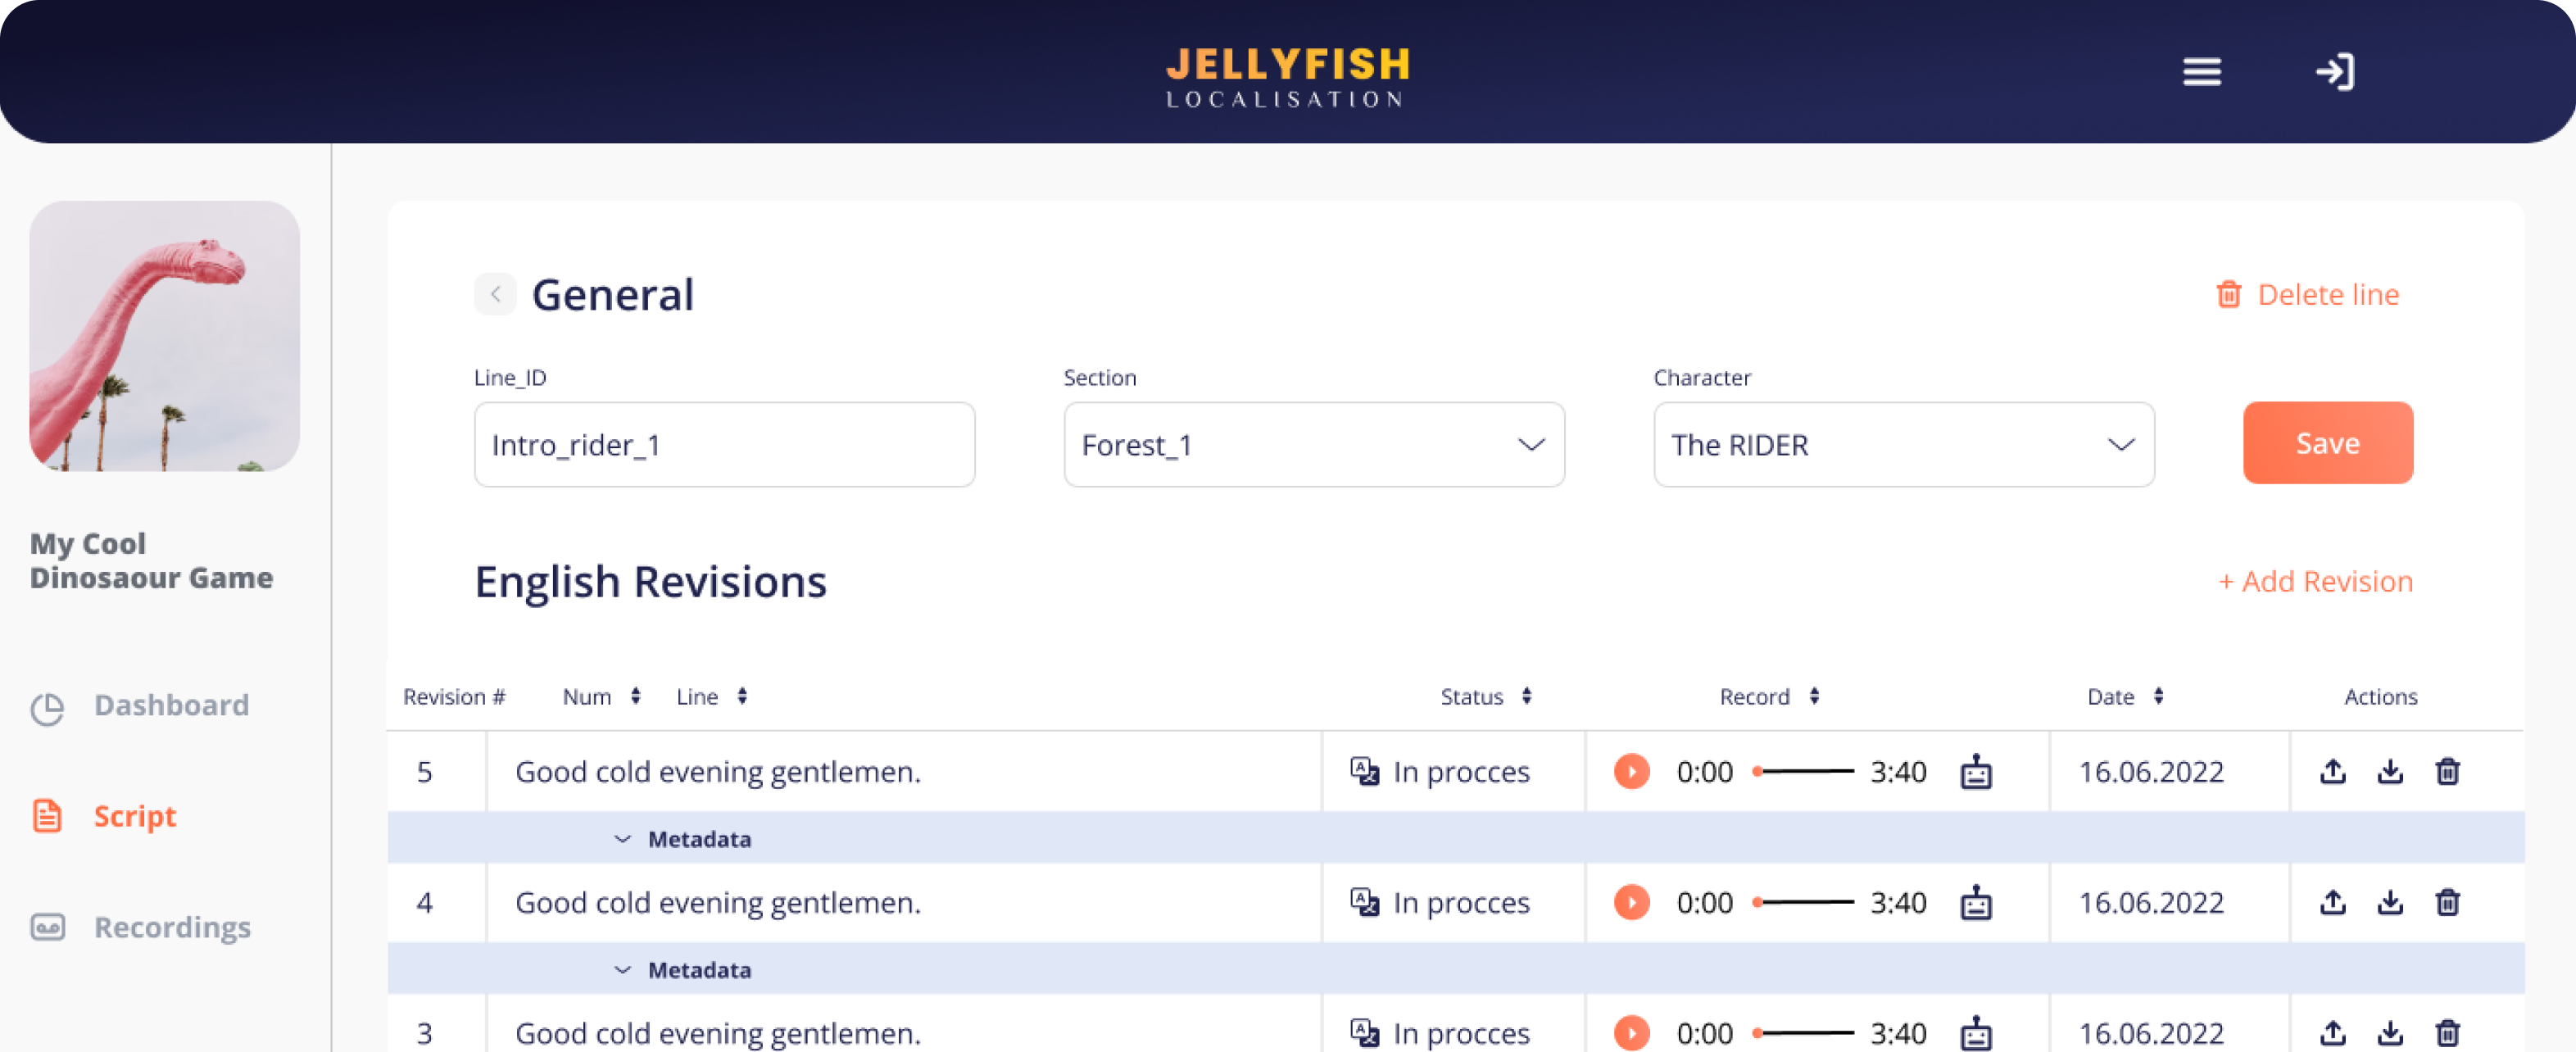Expand Metadata under revision 4
2576x1052 pixels.
point(683,970)
